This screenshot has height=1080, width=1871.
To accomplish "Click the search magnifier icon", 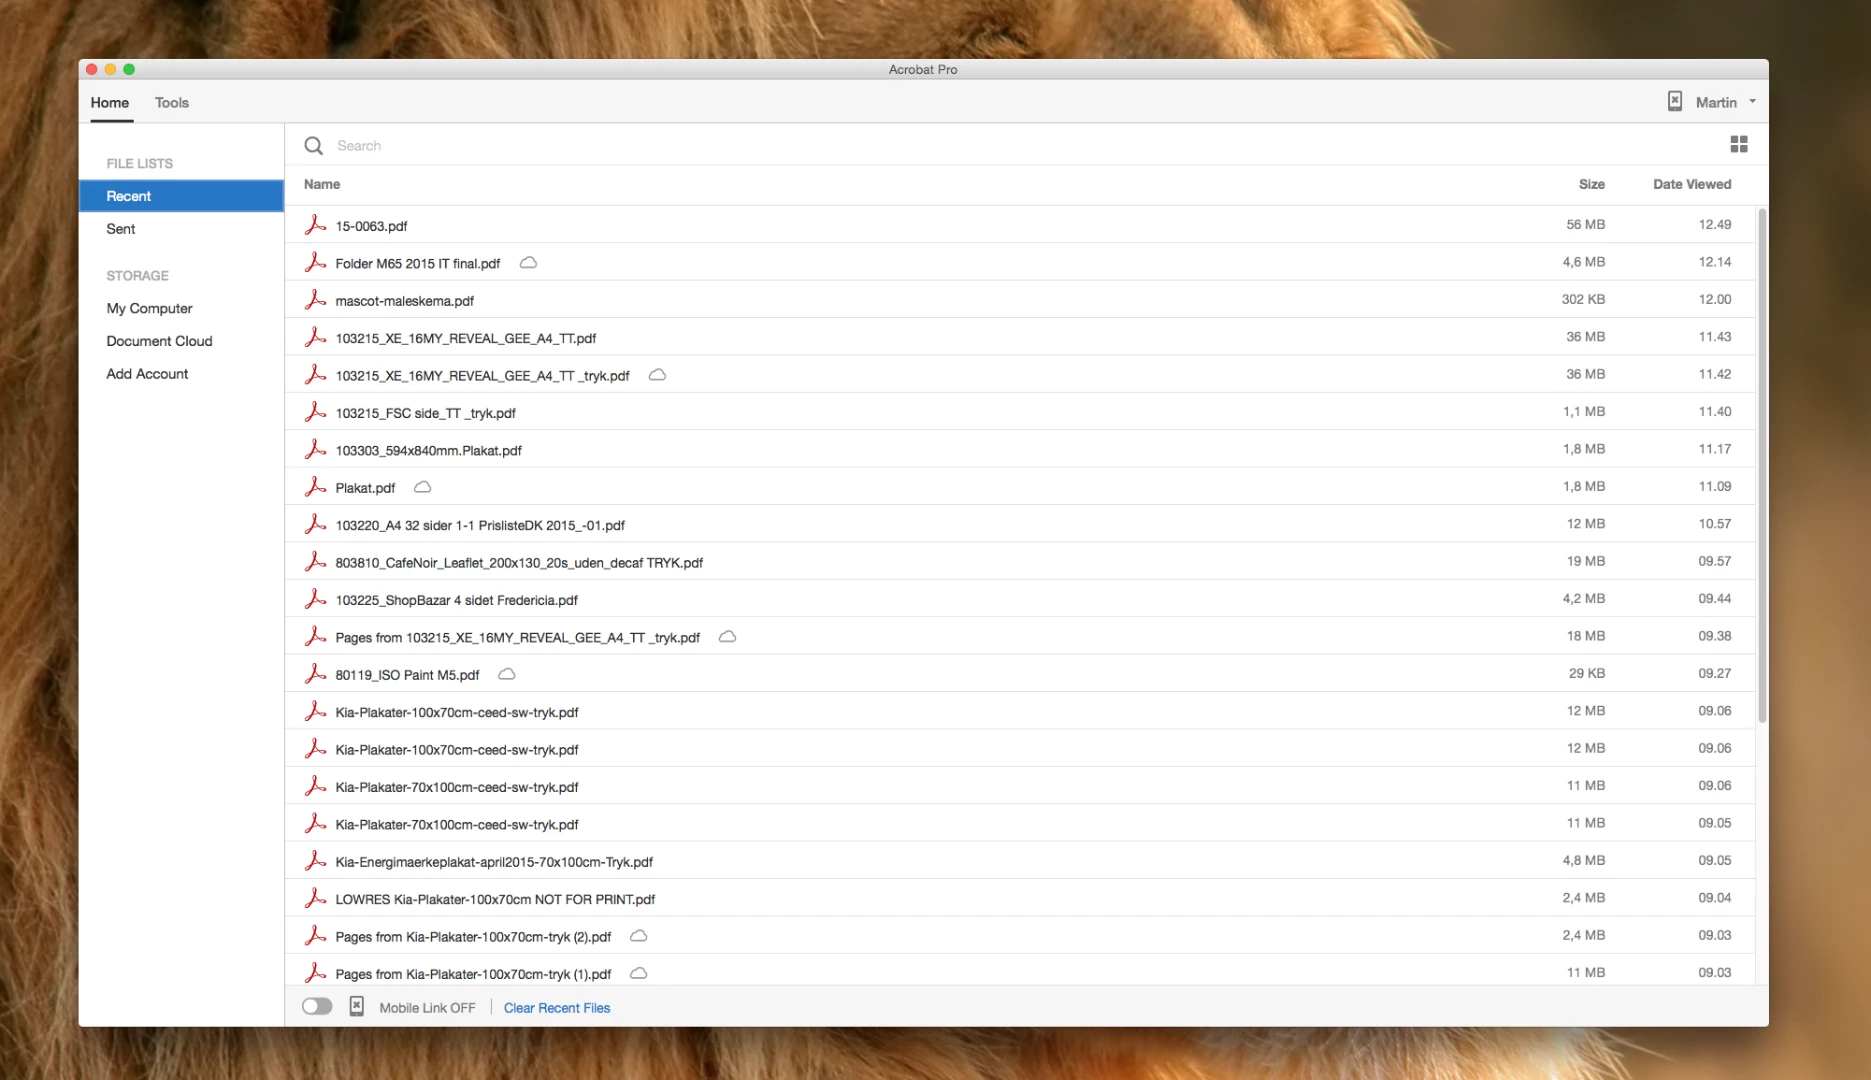I will (313, 146).
